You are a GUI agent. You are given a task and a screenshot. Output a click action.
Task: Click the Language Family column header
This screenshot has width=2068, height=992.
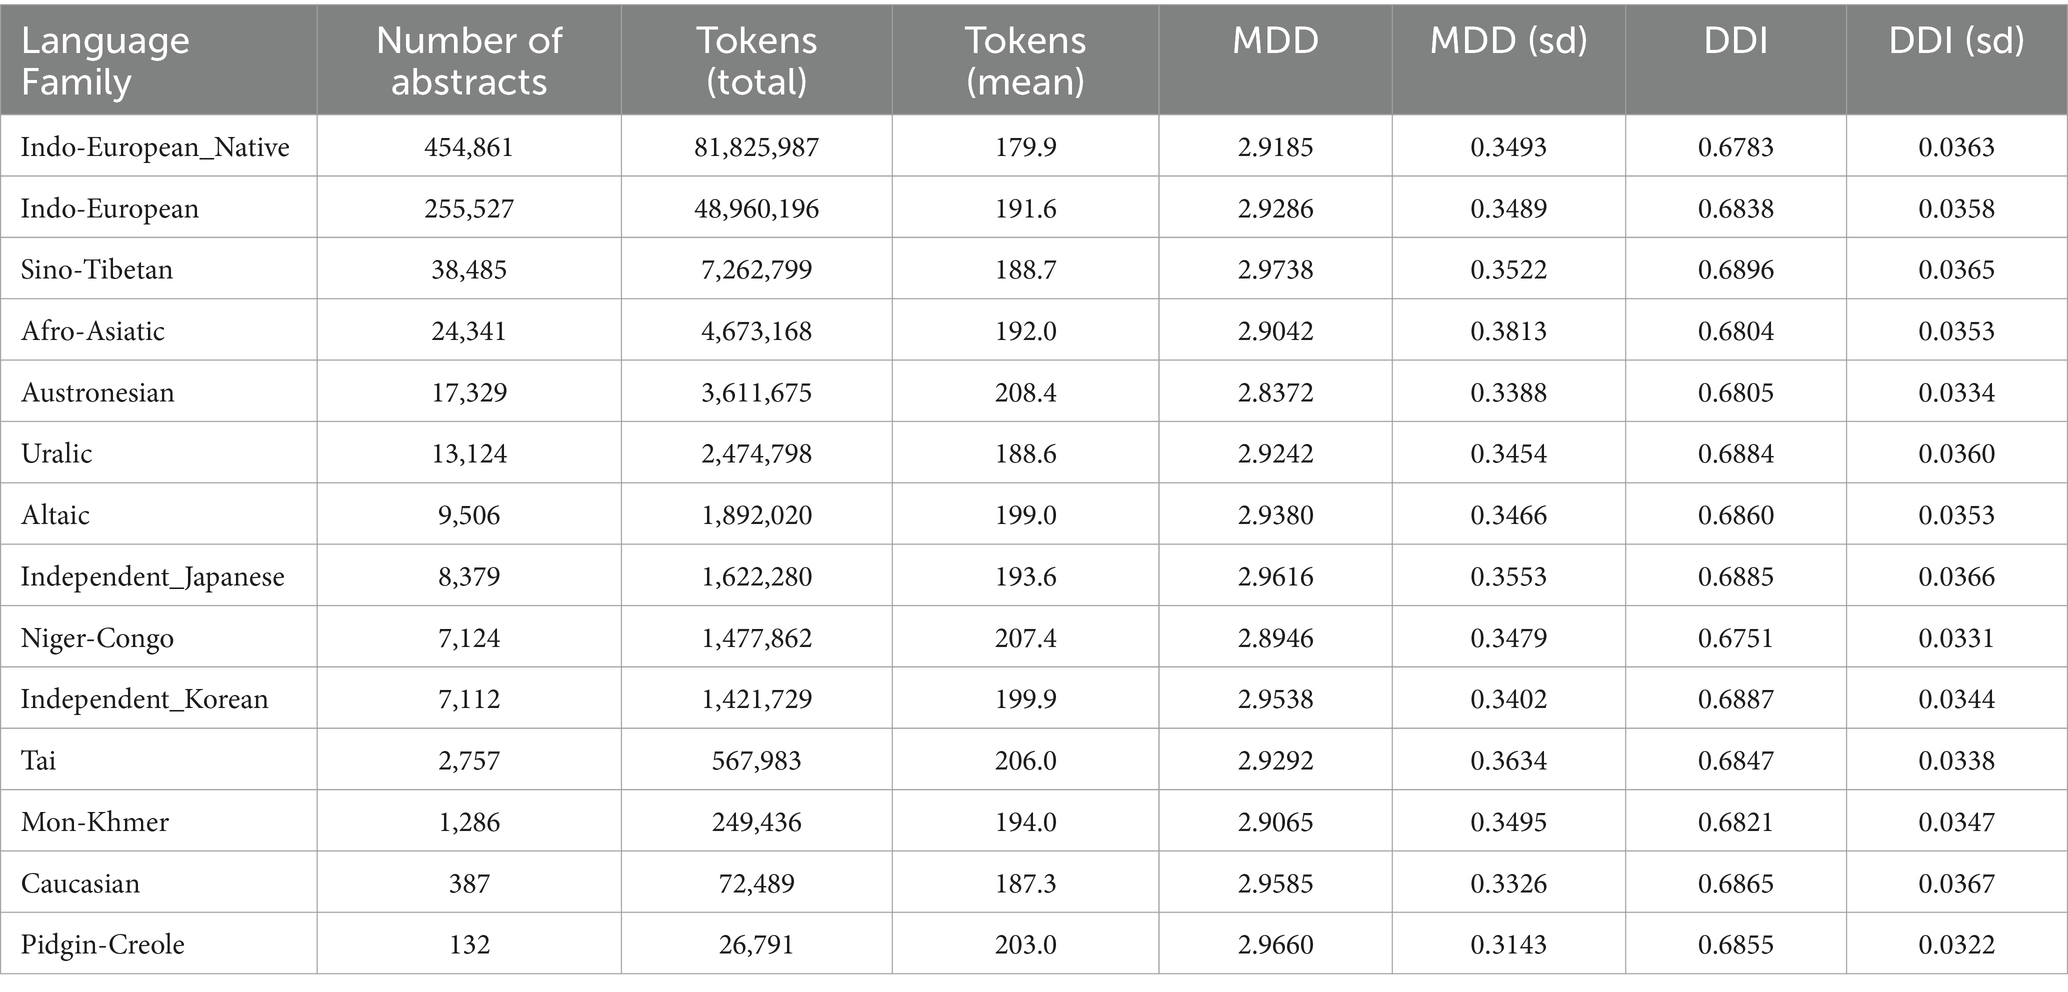point(105,60)
